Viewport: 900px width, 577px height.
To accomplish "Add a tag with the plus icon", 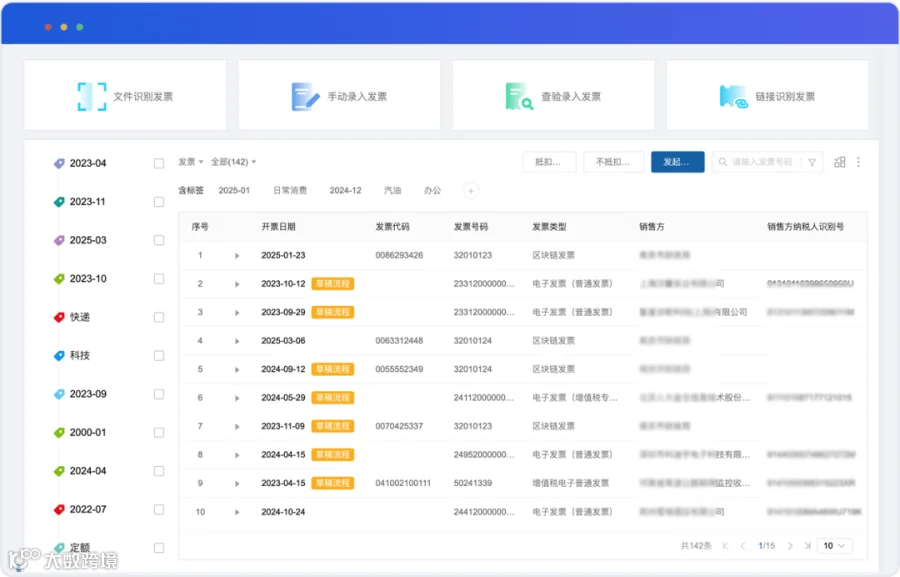I will pyautogui.click(x=471, y=191).
